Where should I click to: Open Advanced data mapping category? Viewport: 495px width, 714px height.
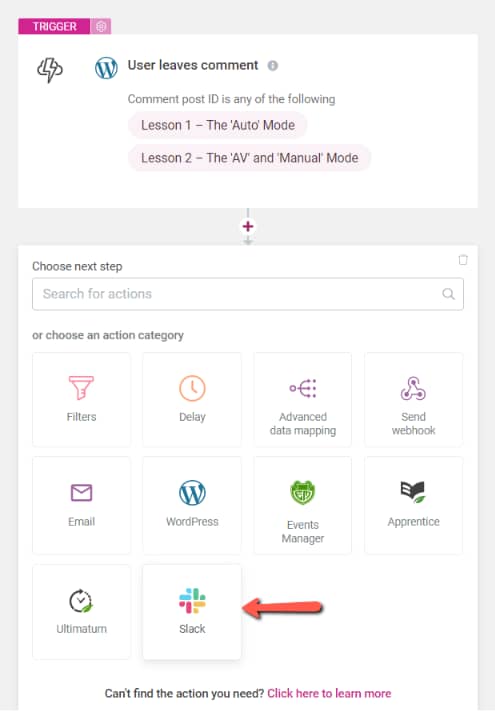pyautogui.click(x=302, y=399)
